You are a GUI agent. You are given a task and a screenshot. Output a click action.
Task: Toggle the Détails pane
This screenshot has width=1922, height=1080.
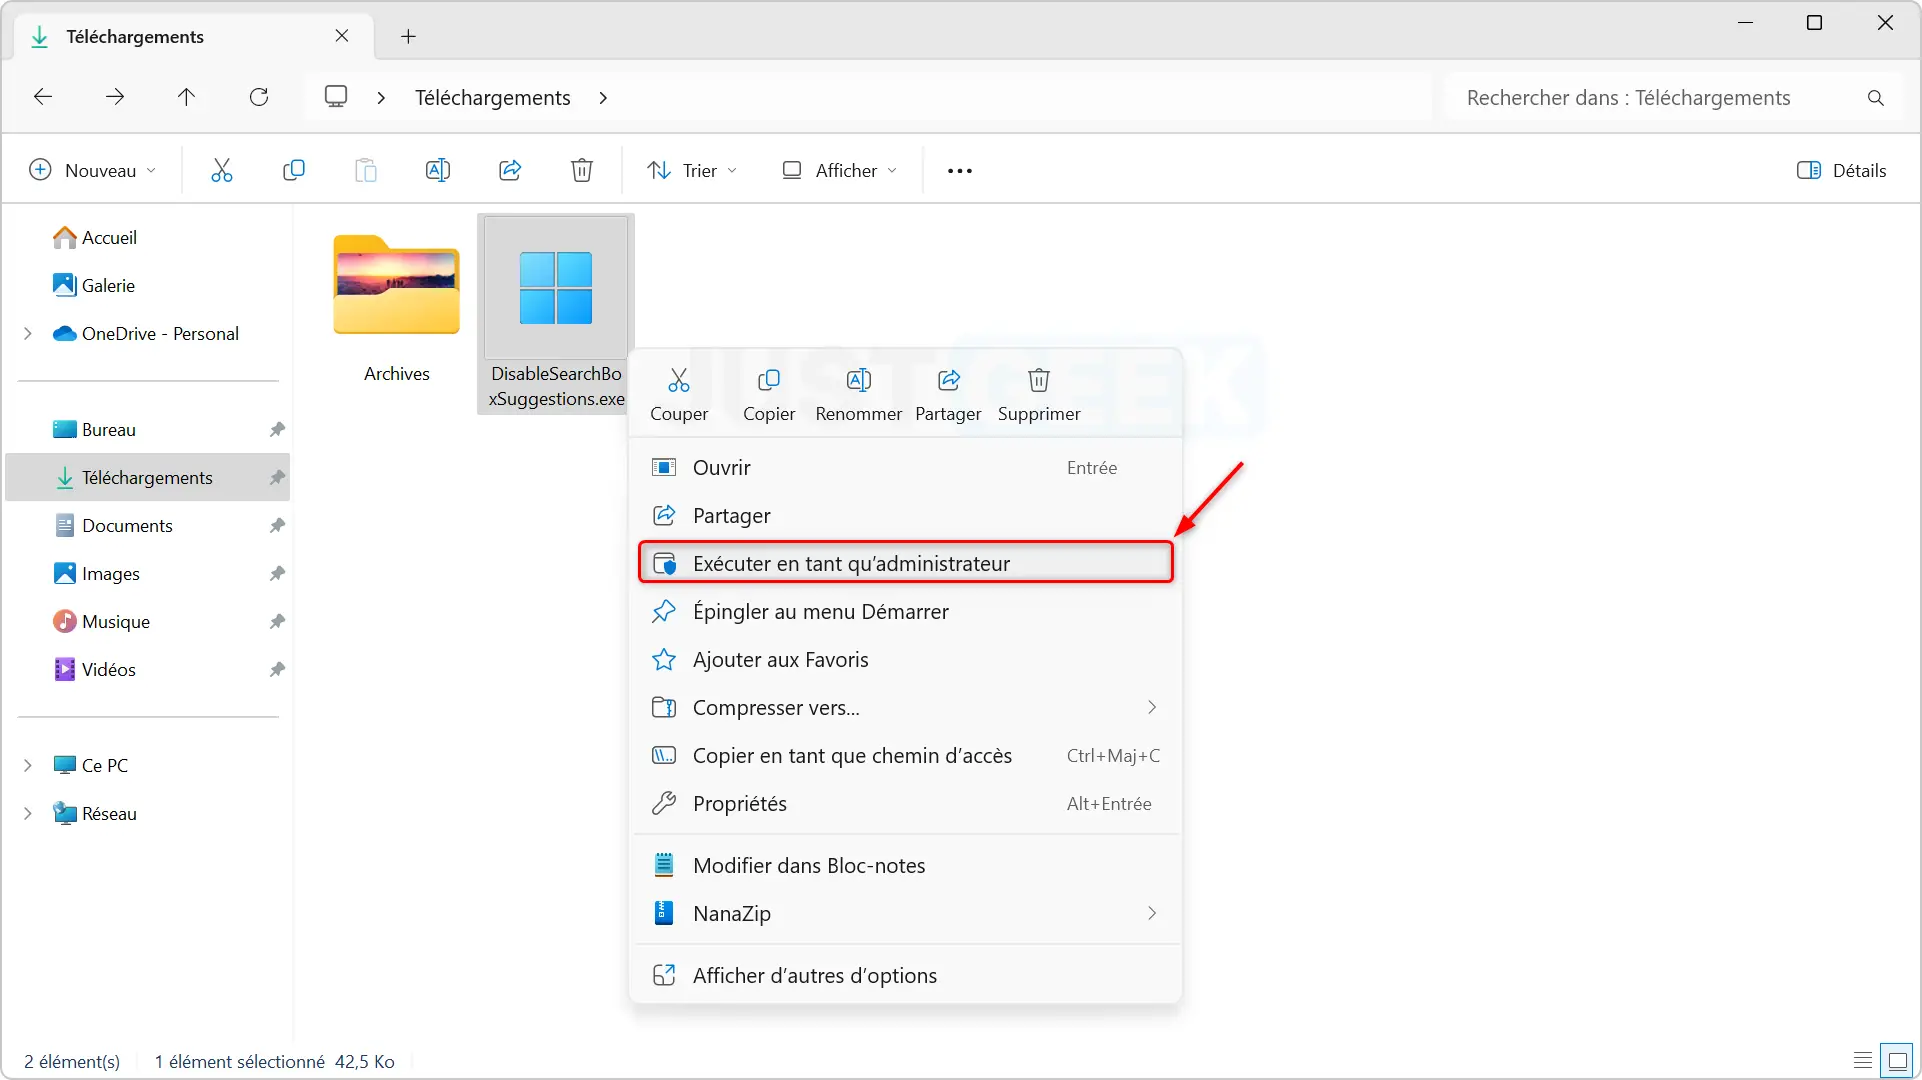(x=1841, y=171)
